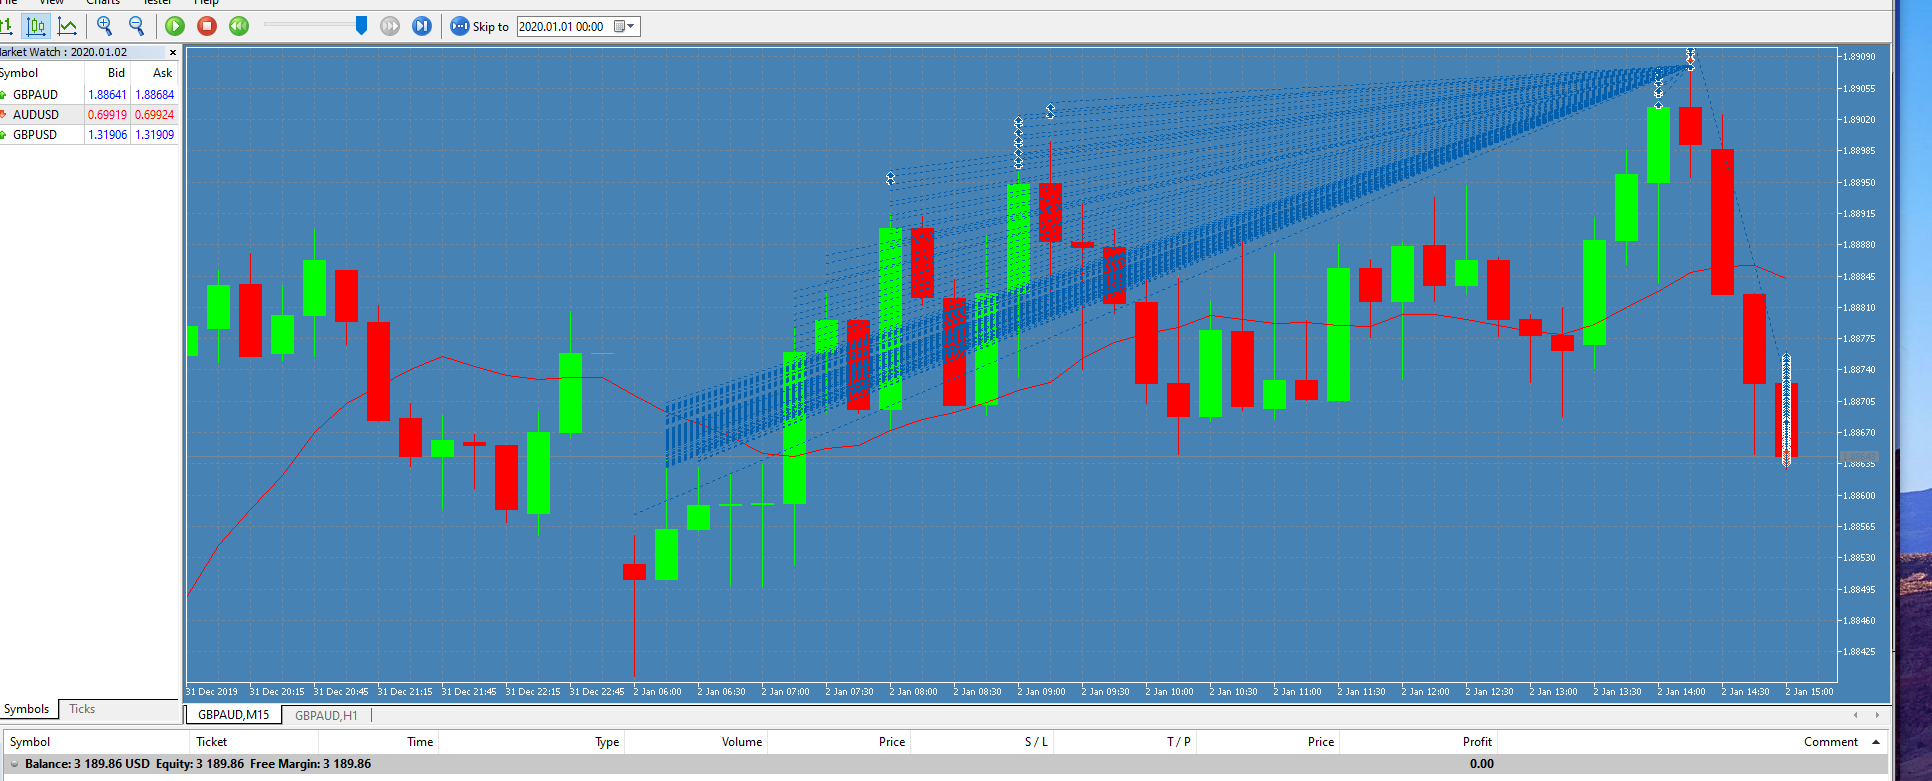Switch to the Symbols tab

coord(27,709)
